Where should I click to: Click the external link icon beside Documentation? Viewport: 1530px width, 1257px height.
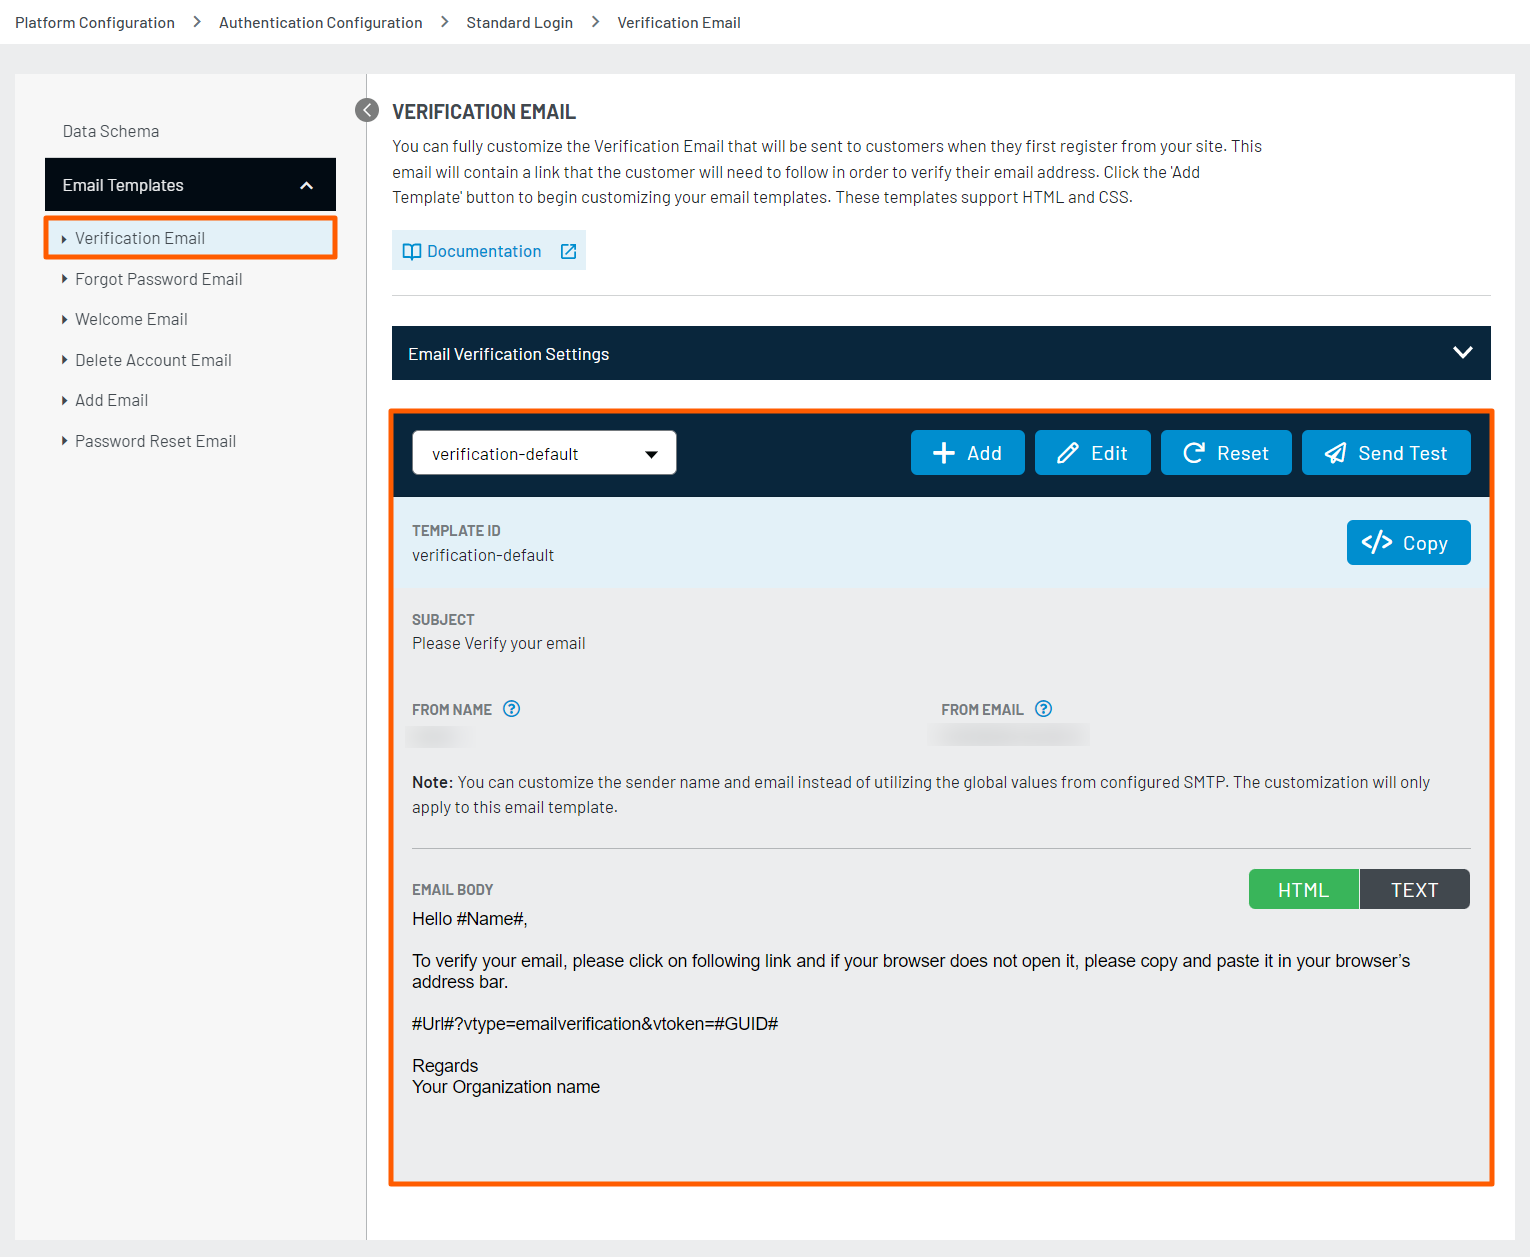(x=568, y=250)
